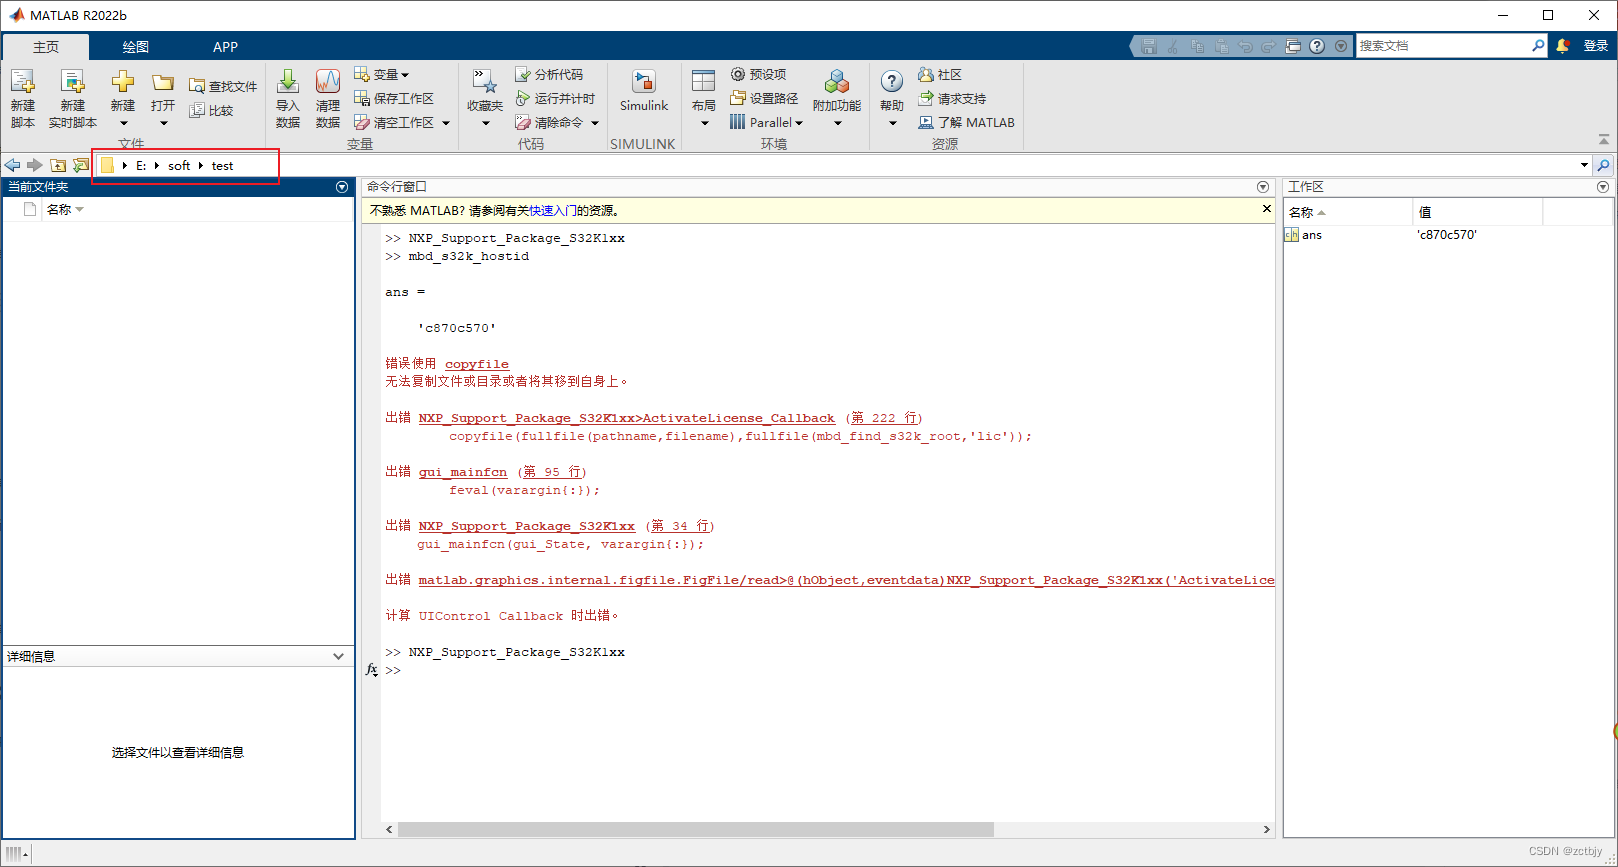Open the 快速入门 link

[552, 211]
